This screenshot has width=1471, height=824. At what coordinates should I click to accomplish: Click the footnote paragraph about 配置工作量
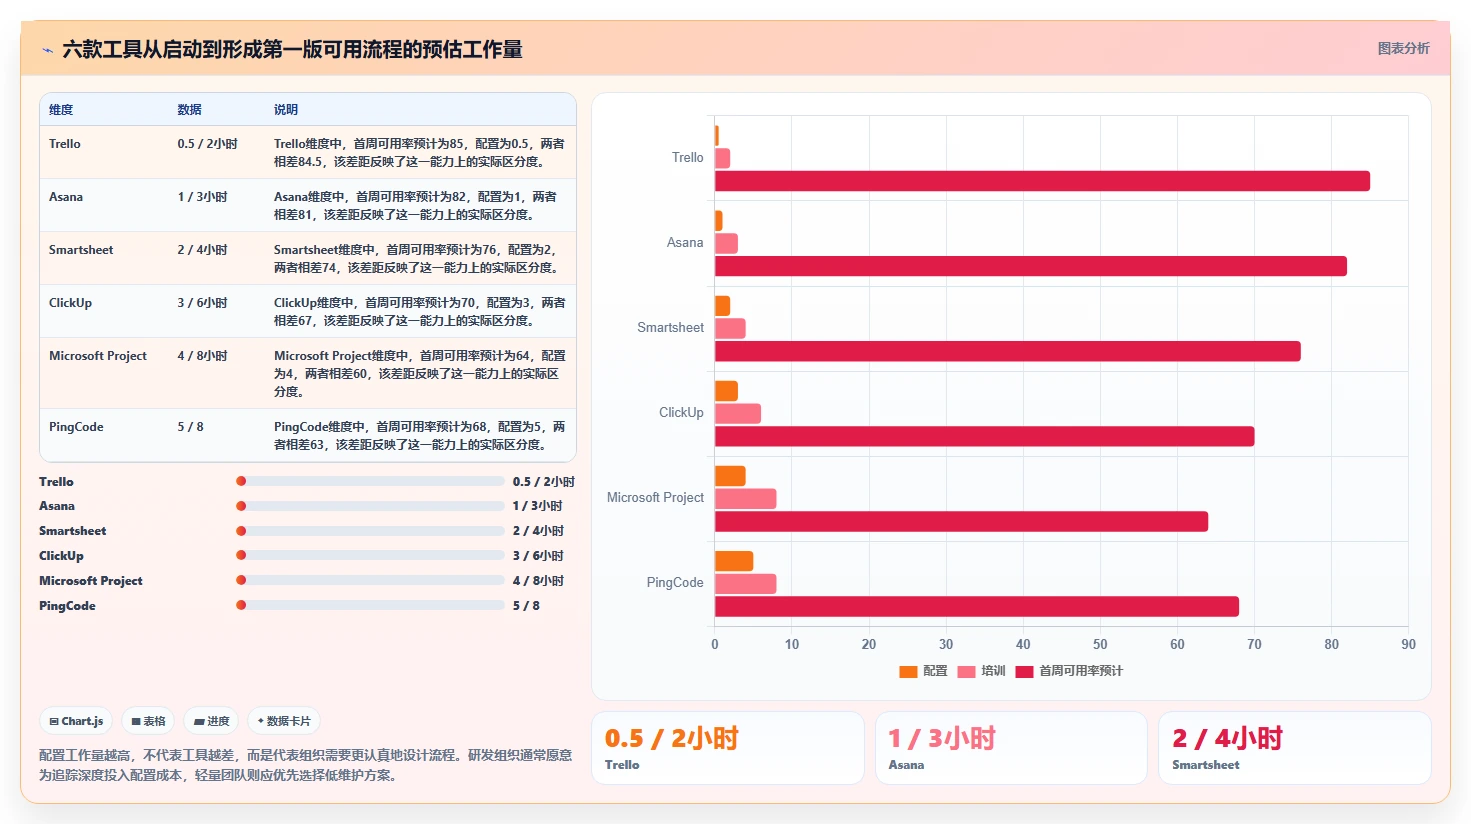(x=306, y=765)
